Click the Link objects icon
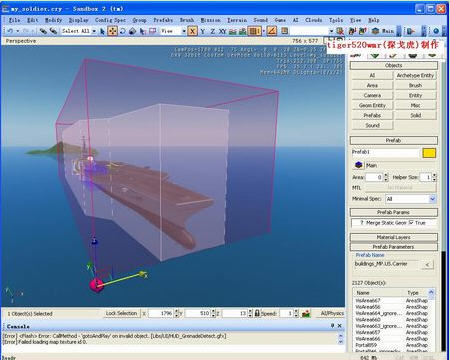This screenshot has height=360, width=450. [43, 31]
